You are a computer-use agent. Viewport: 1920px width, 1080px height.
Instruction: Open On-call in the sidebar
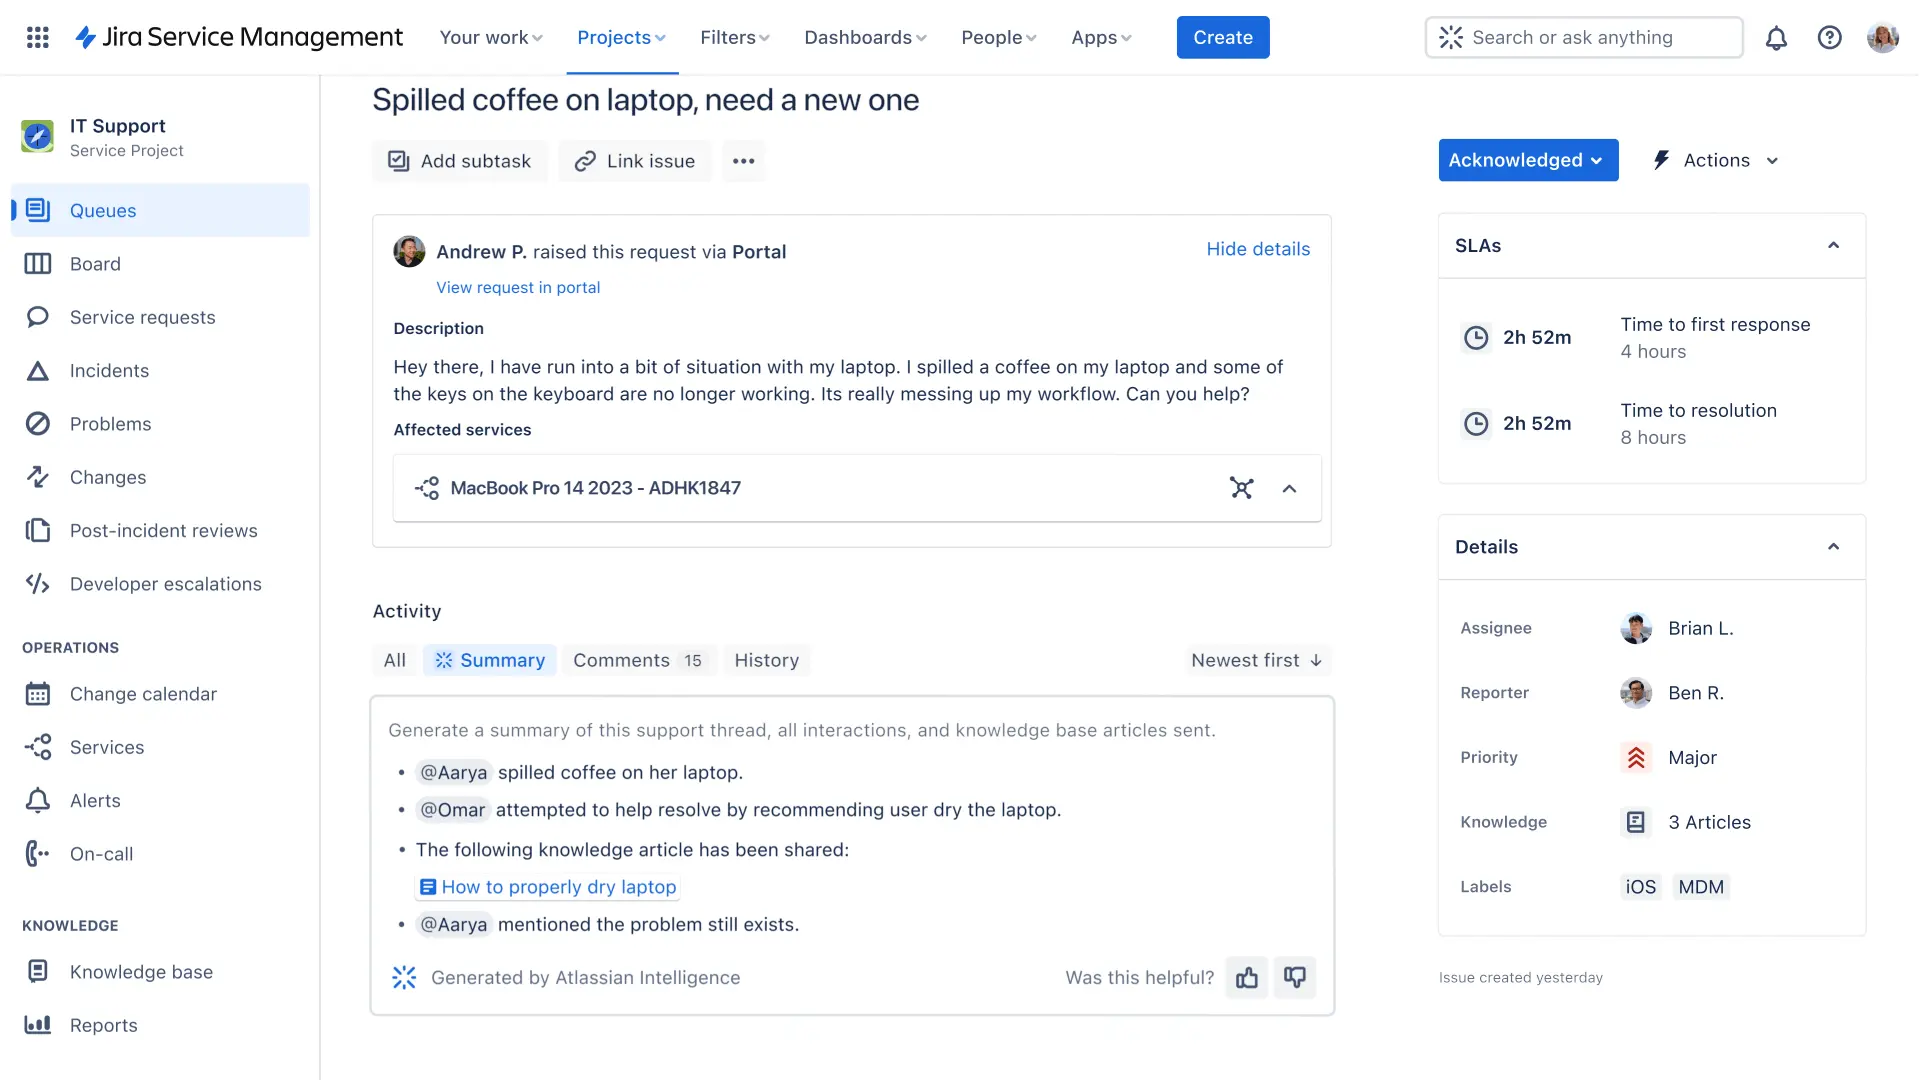click(x=101, y=854)
